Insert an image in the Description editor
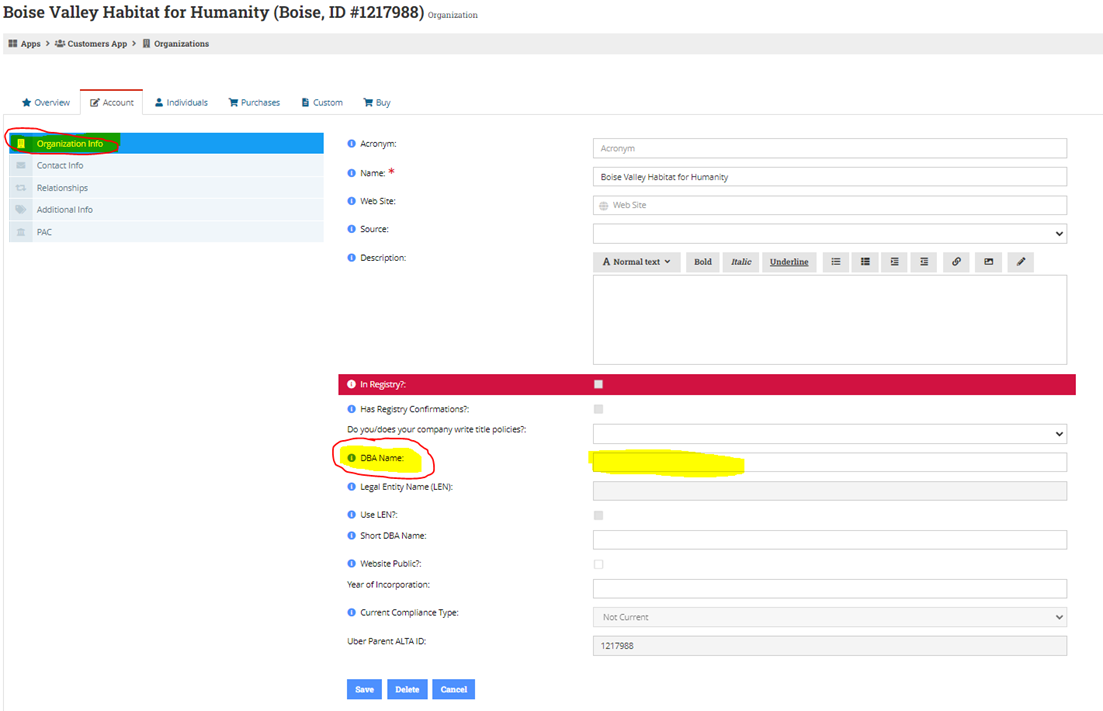Viewport: 1103px width, 711px height. (988, 262)
